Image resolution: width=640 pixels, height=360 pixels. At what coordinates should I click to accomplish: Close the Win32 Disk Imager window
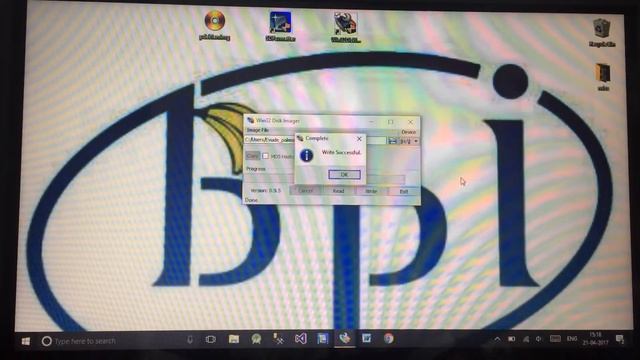pos(411,122)
